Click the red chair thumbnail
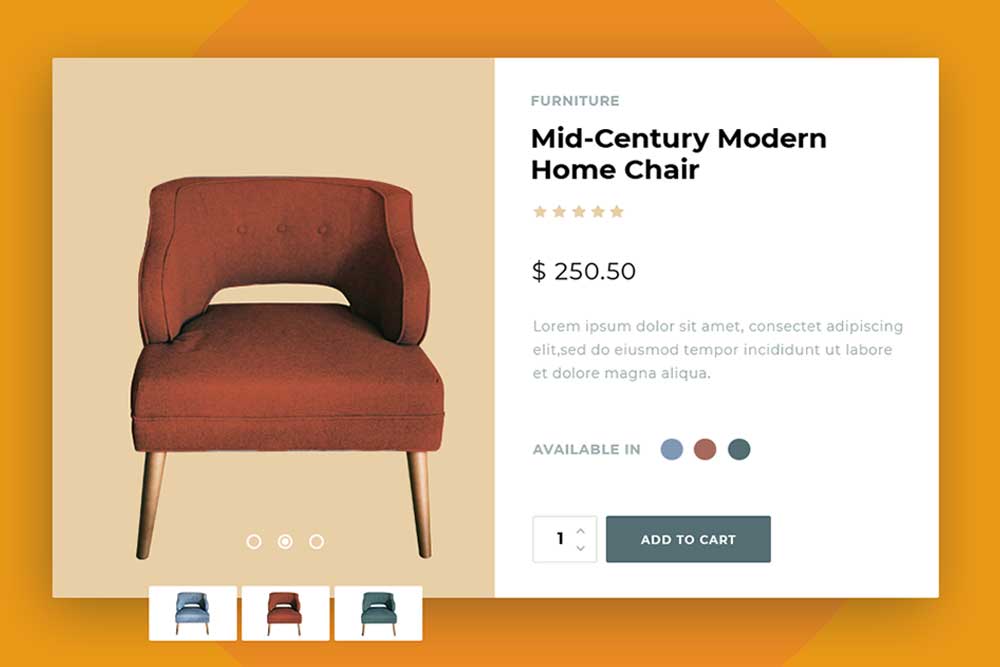This screenshot has height=667, width=1000. click(283, 608)
